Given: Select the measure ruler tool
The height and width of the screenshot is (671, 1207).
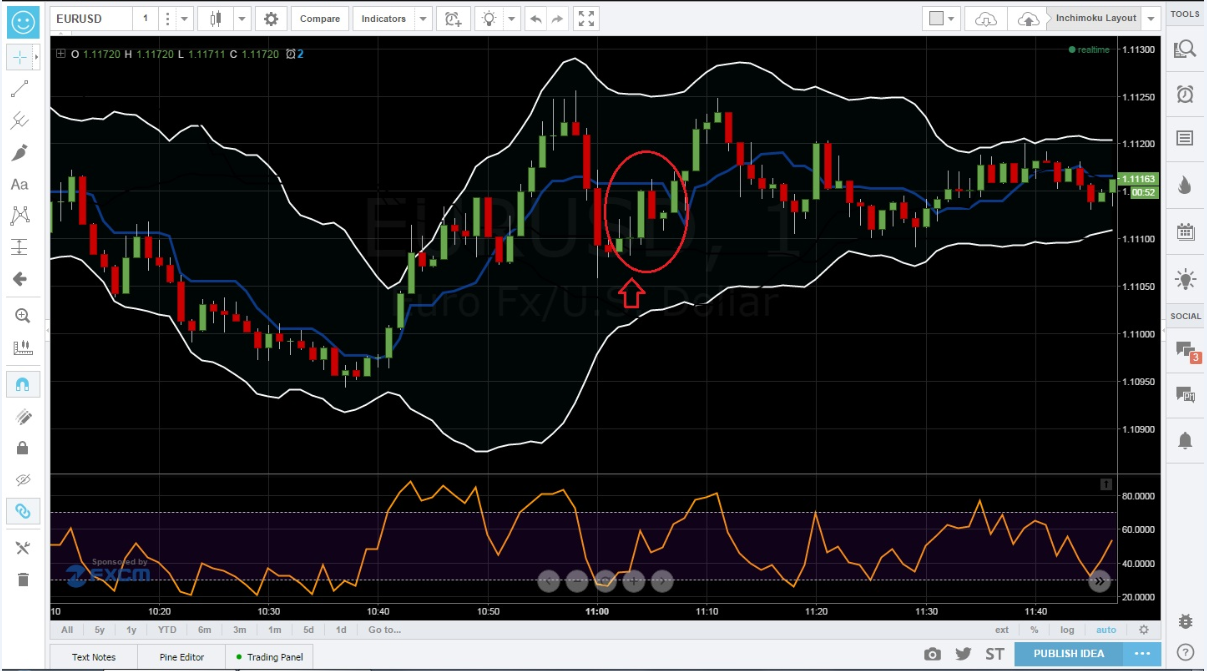Looking at the screenshot, I should pos(22,348).
